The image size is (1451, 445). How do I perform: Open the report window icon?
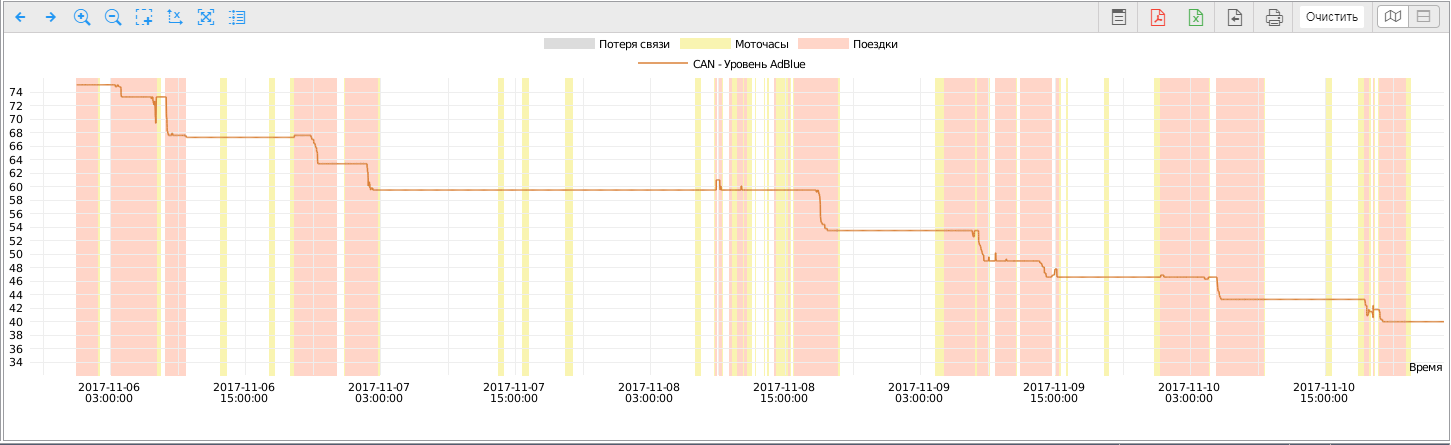(x=1119, y=17)
